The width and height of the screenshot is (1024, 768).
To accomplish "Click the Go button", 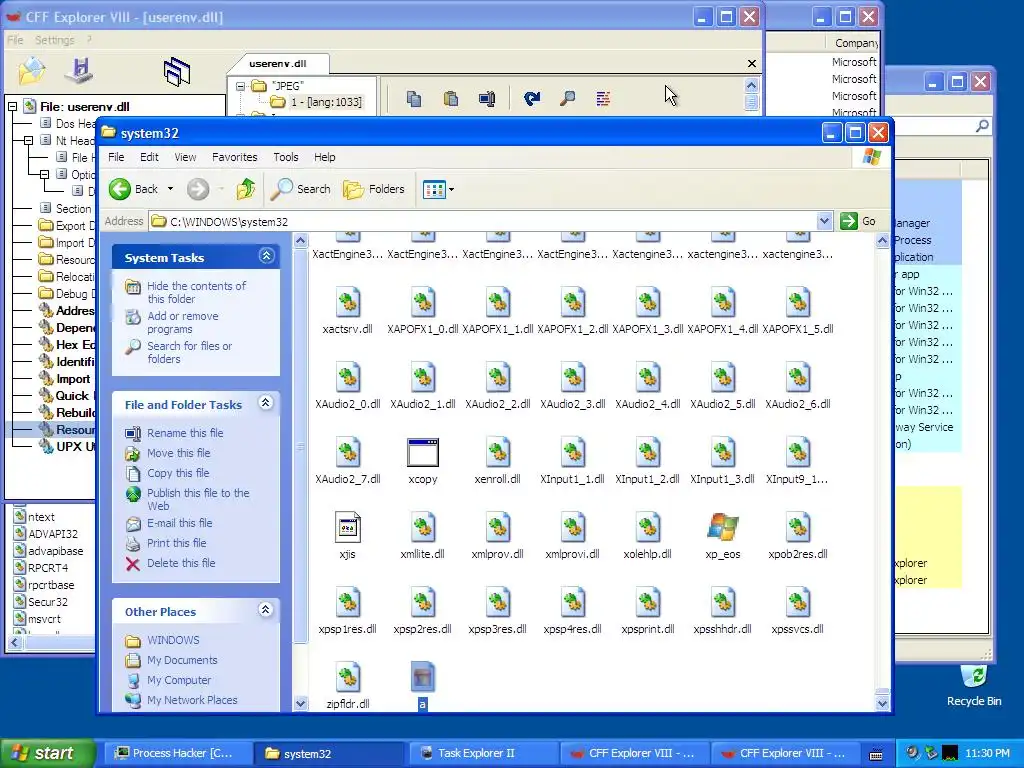I will [858, 221].
